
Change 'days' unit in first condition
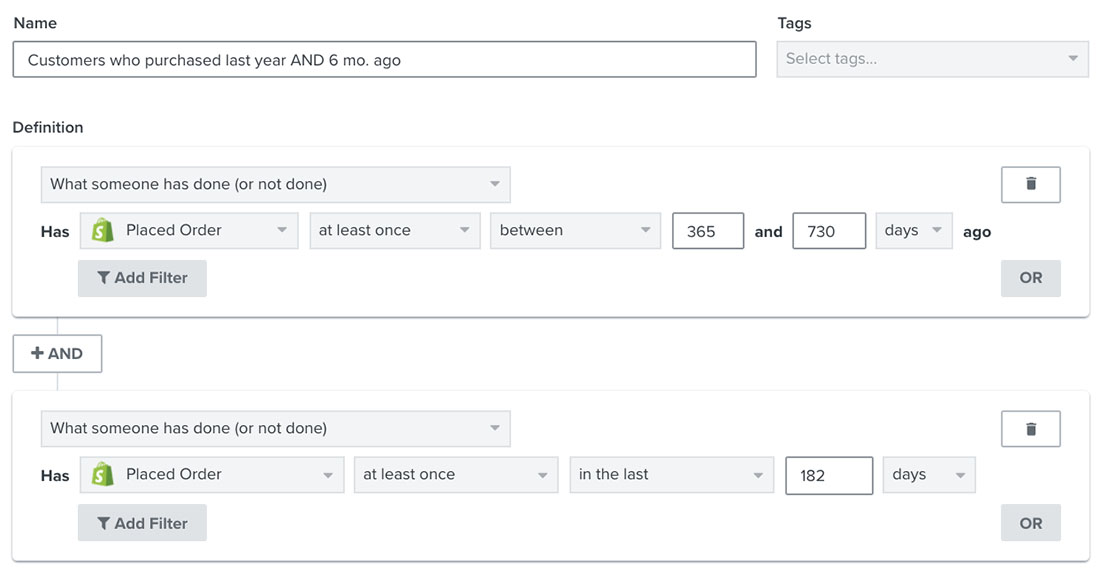pos(913,231)
